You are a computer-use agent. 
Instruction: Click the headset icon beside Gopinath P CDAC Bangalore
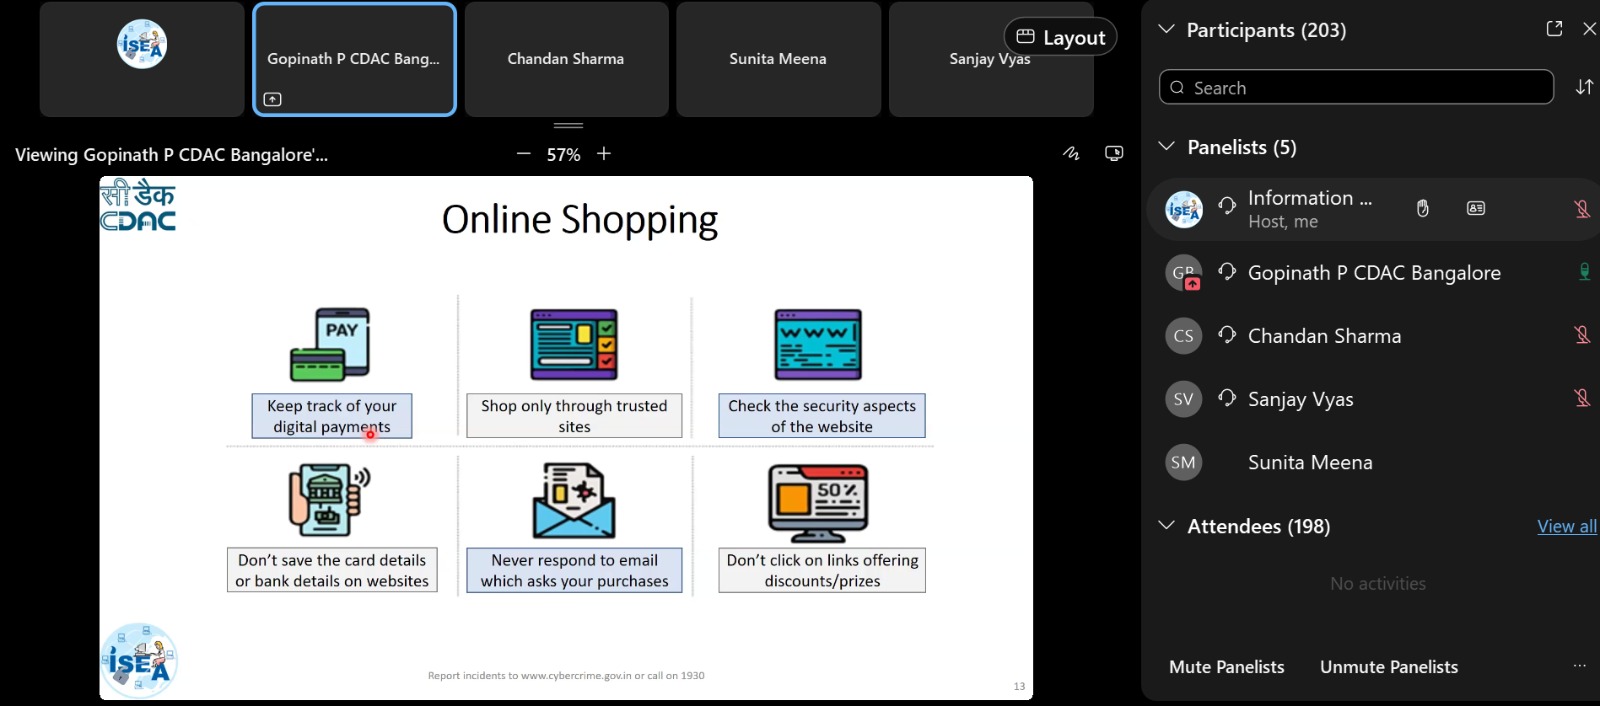point(1227,271)
